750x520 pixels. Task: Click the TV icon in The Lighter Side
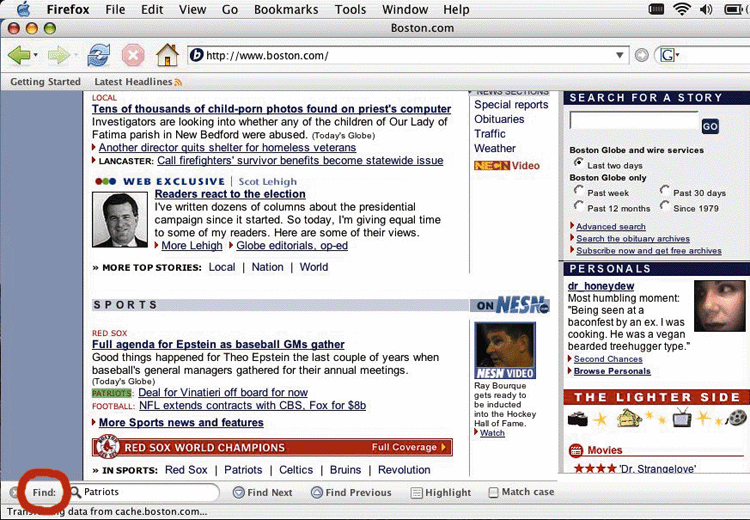coord(681,418)
